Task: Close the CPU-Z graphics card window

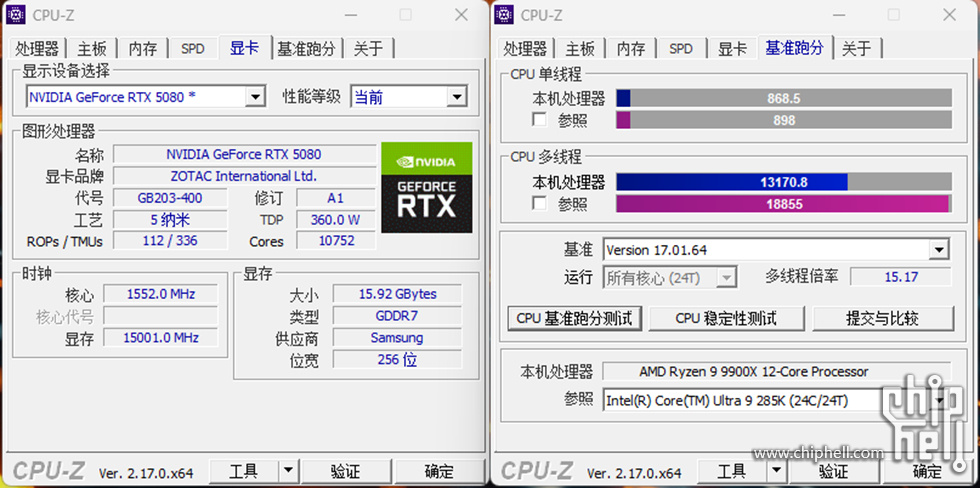Action: (x=461, y=15)
